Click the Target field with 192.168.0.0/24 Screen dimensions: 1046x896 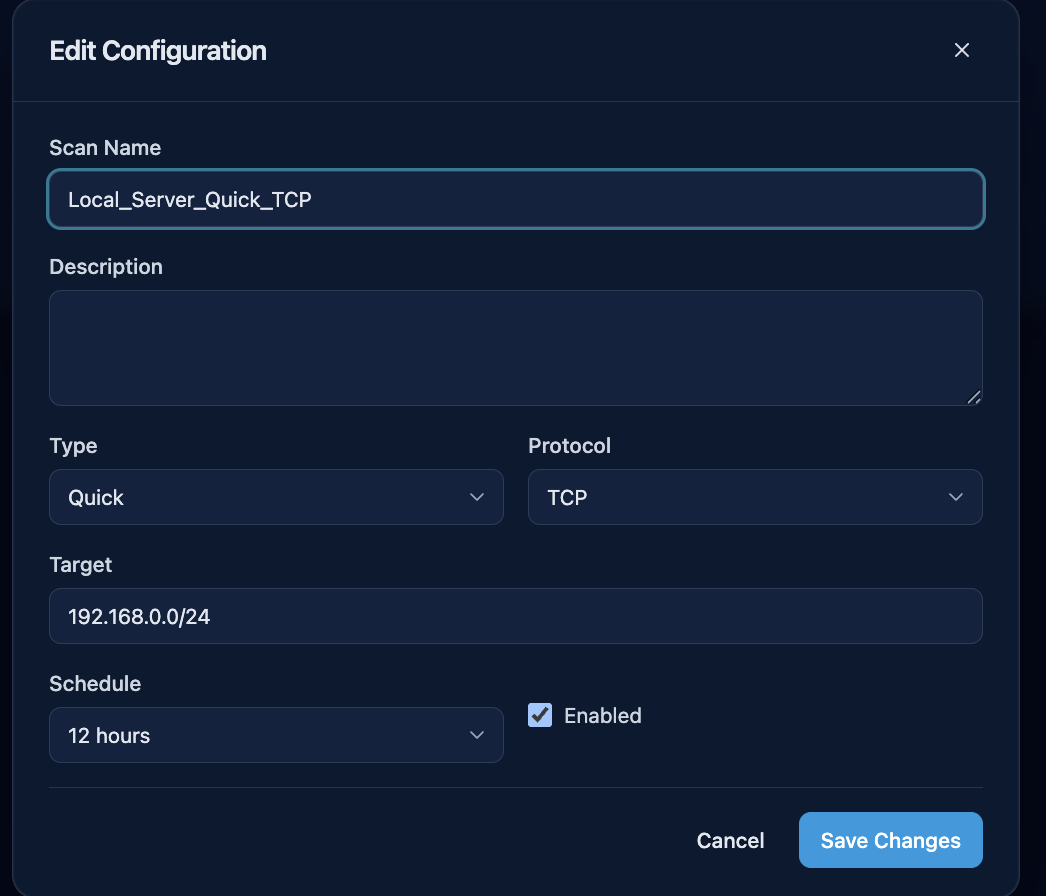(x=516, y=616)
